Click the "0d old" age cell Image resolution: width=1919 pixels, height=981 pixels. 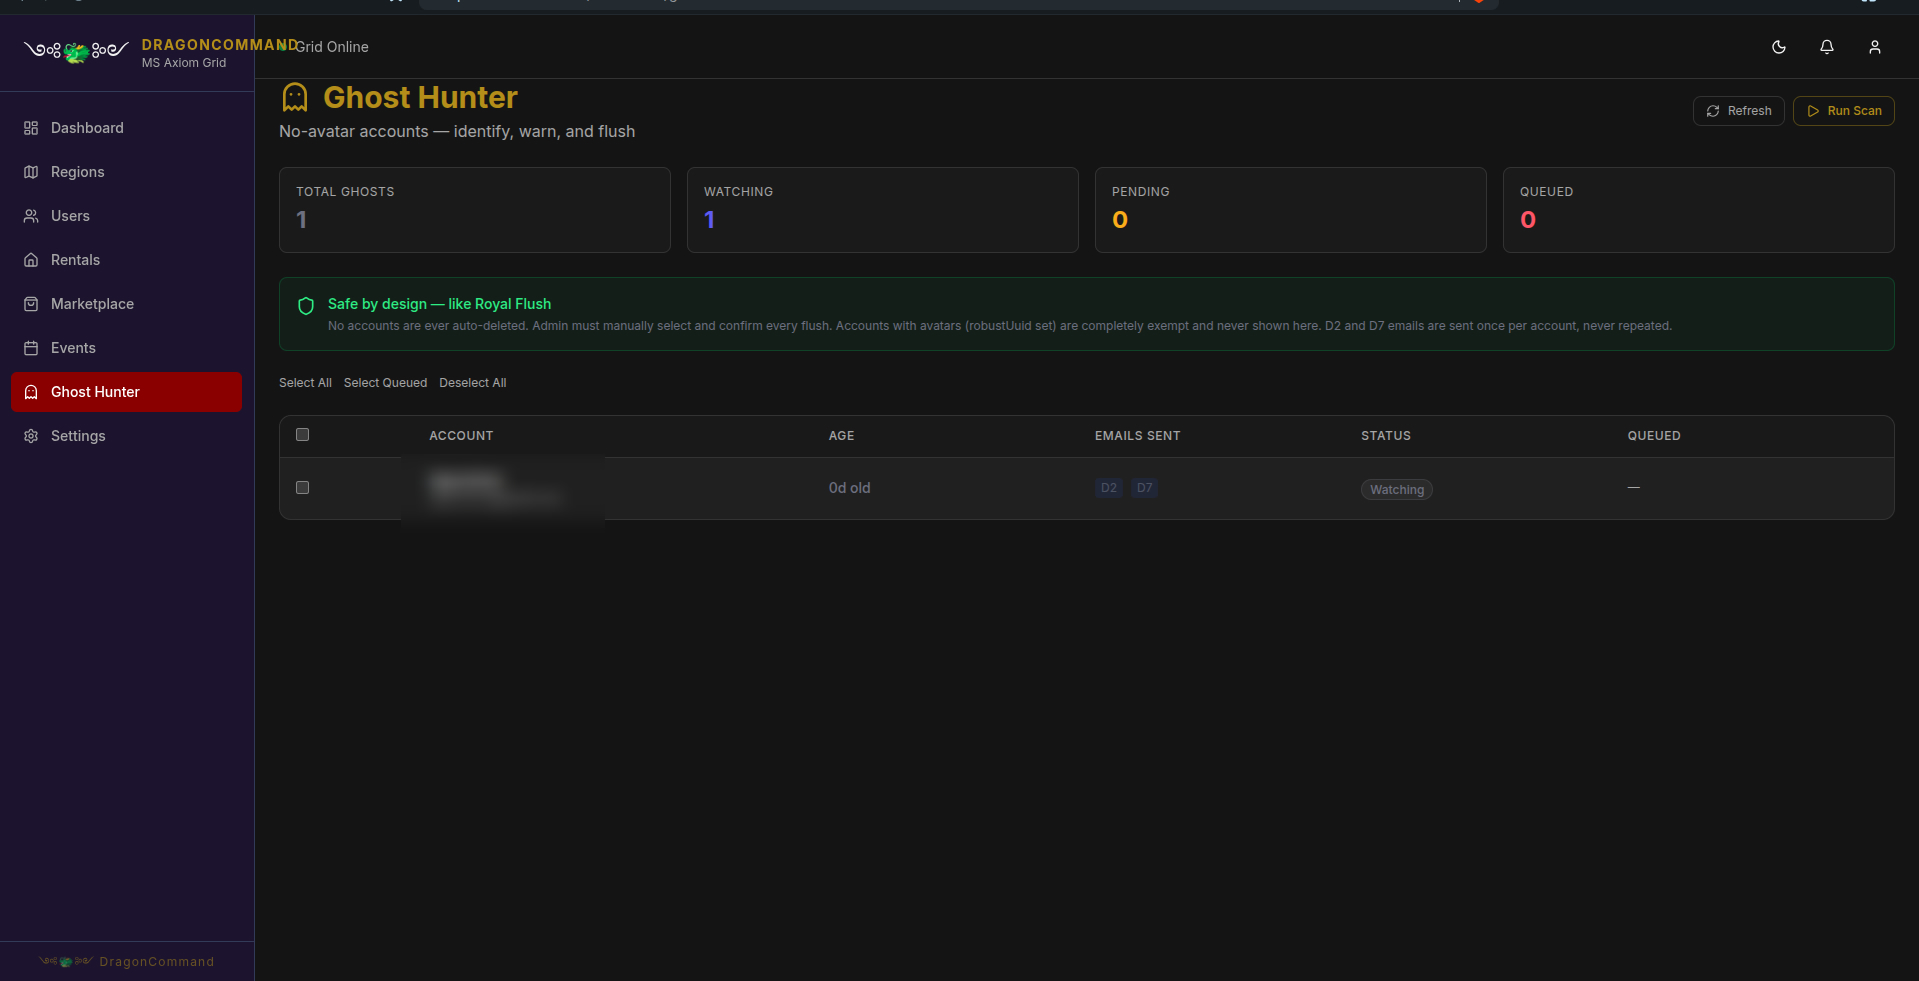(x=849, y=488)
